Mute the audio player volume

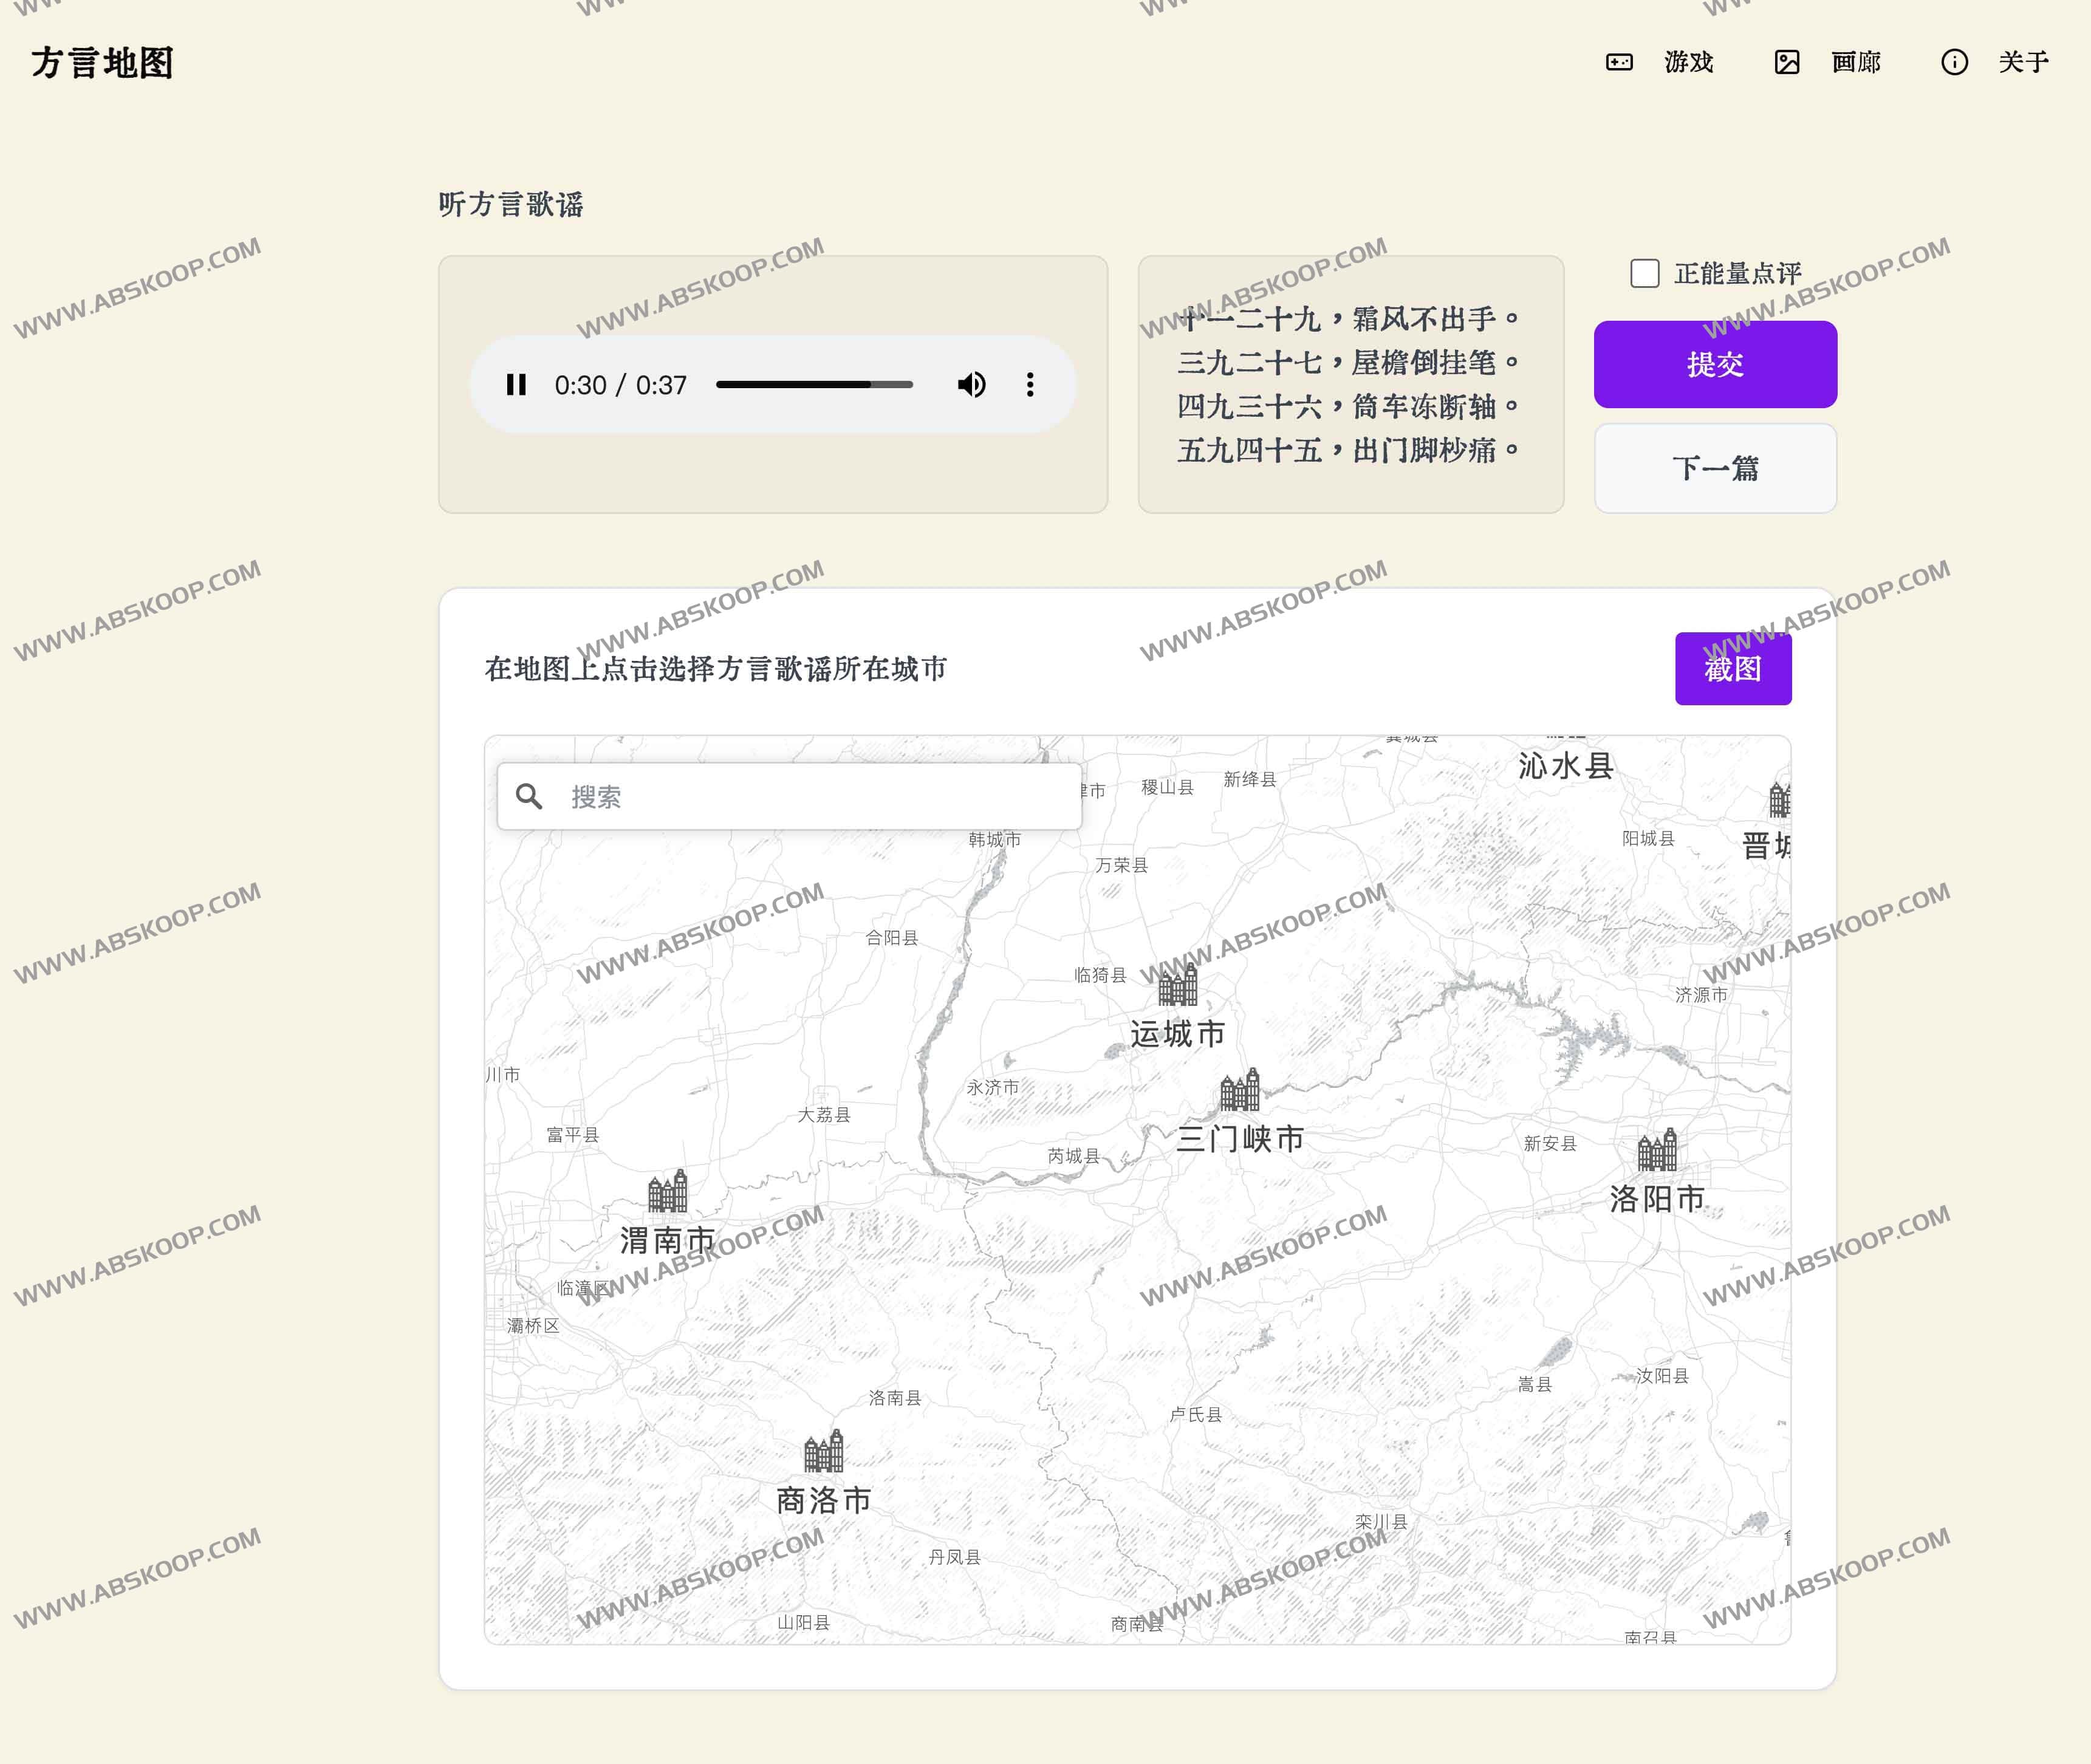coord(971,385)
